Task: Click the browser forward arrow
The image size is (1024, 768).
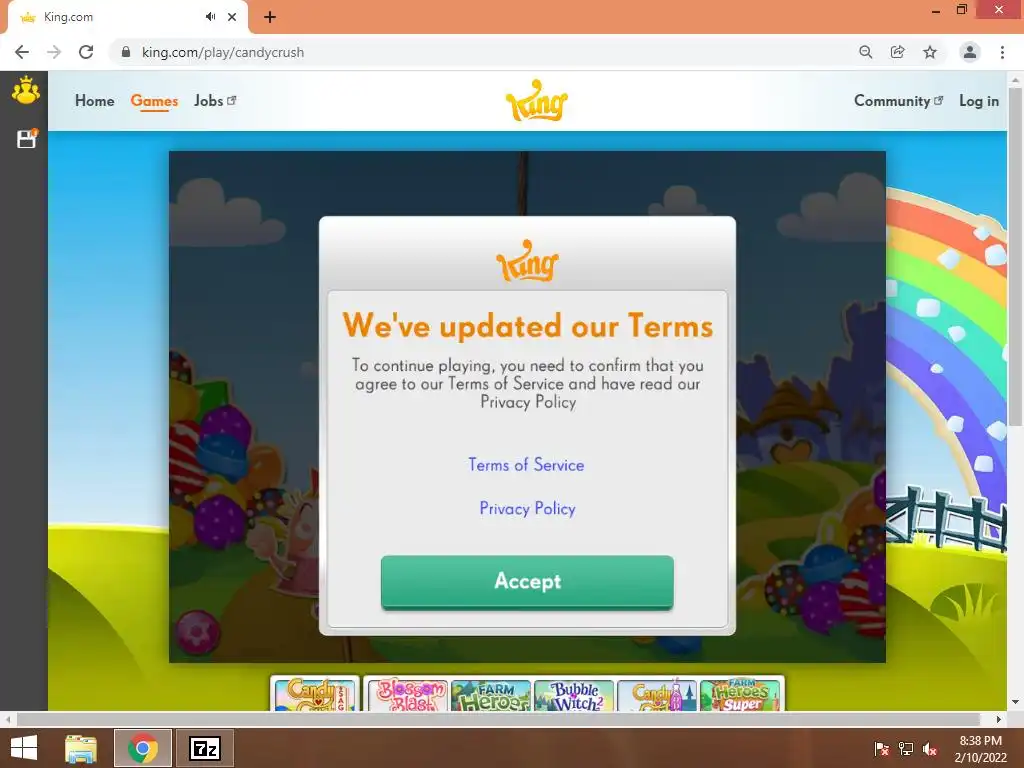Action: coord(54,52)
